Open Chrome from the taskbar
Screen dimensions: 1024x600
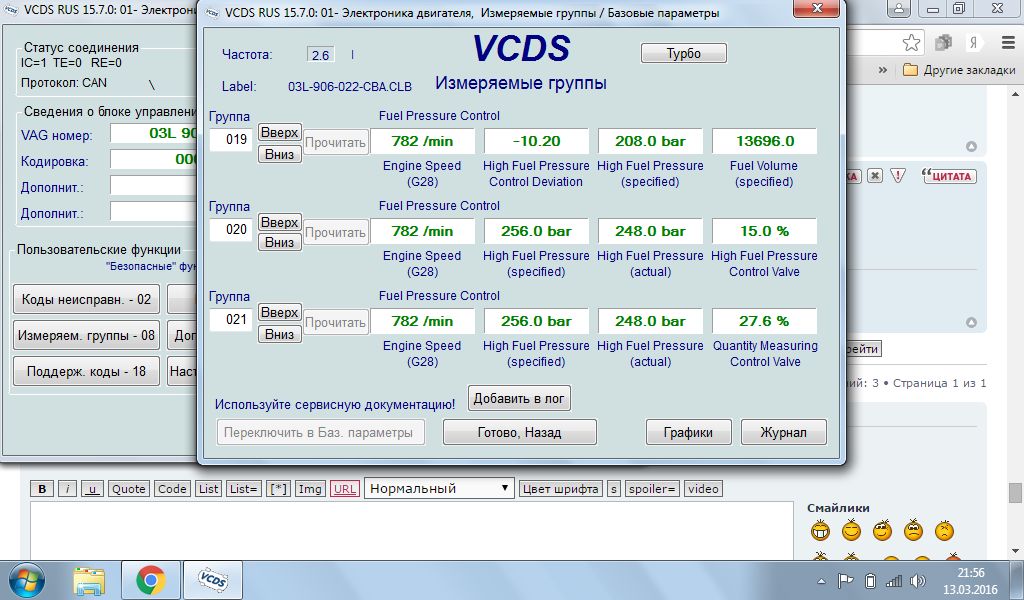[x=151, y=579]
